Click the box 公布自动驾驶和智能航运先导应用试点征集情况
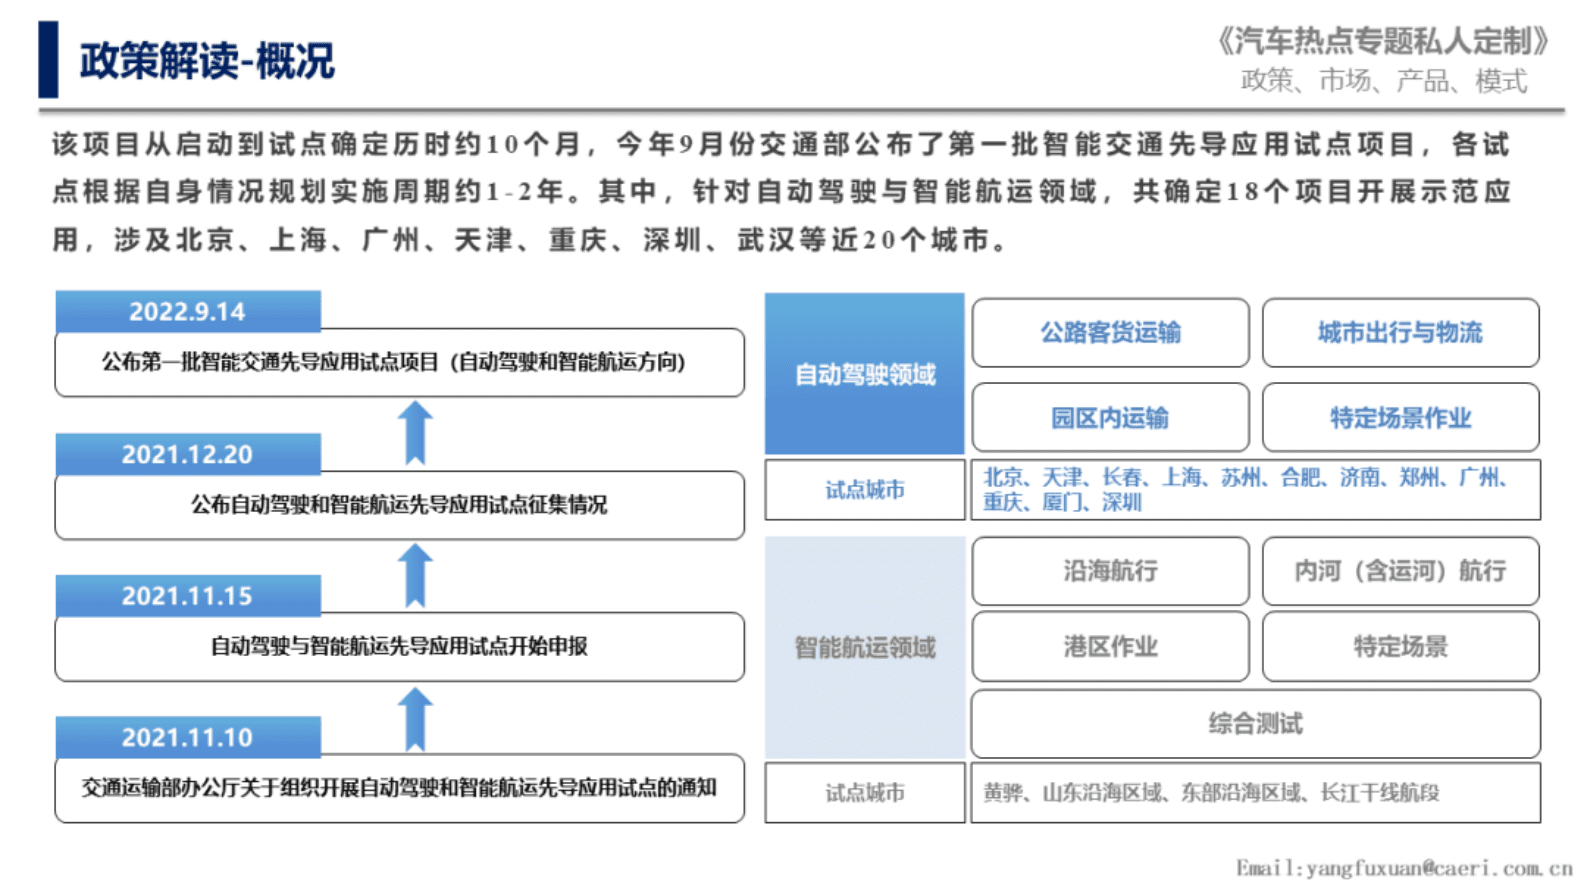The width and height of the screenshot is (1587, 894). coord(399,505)
